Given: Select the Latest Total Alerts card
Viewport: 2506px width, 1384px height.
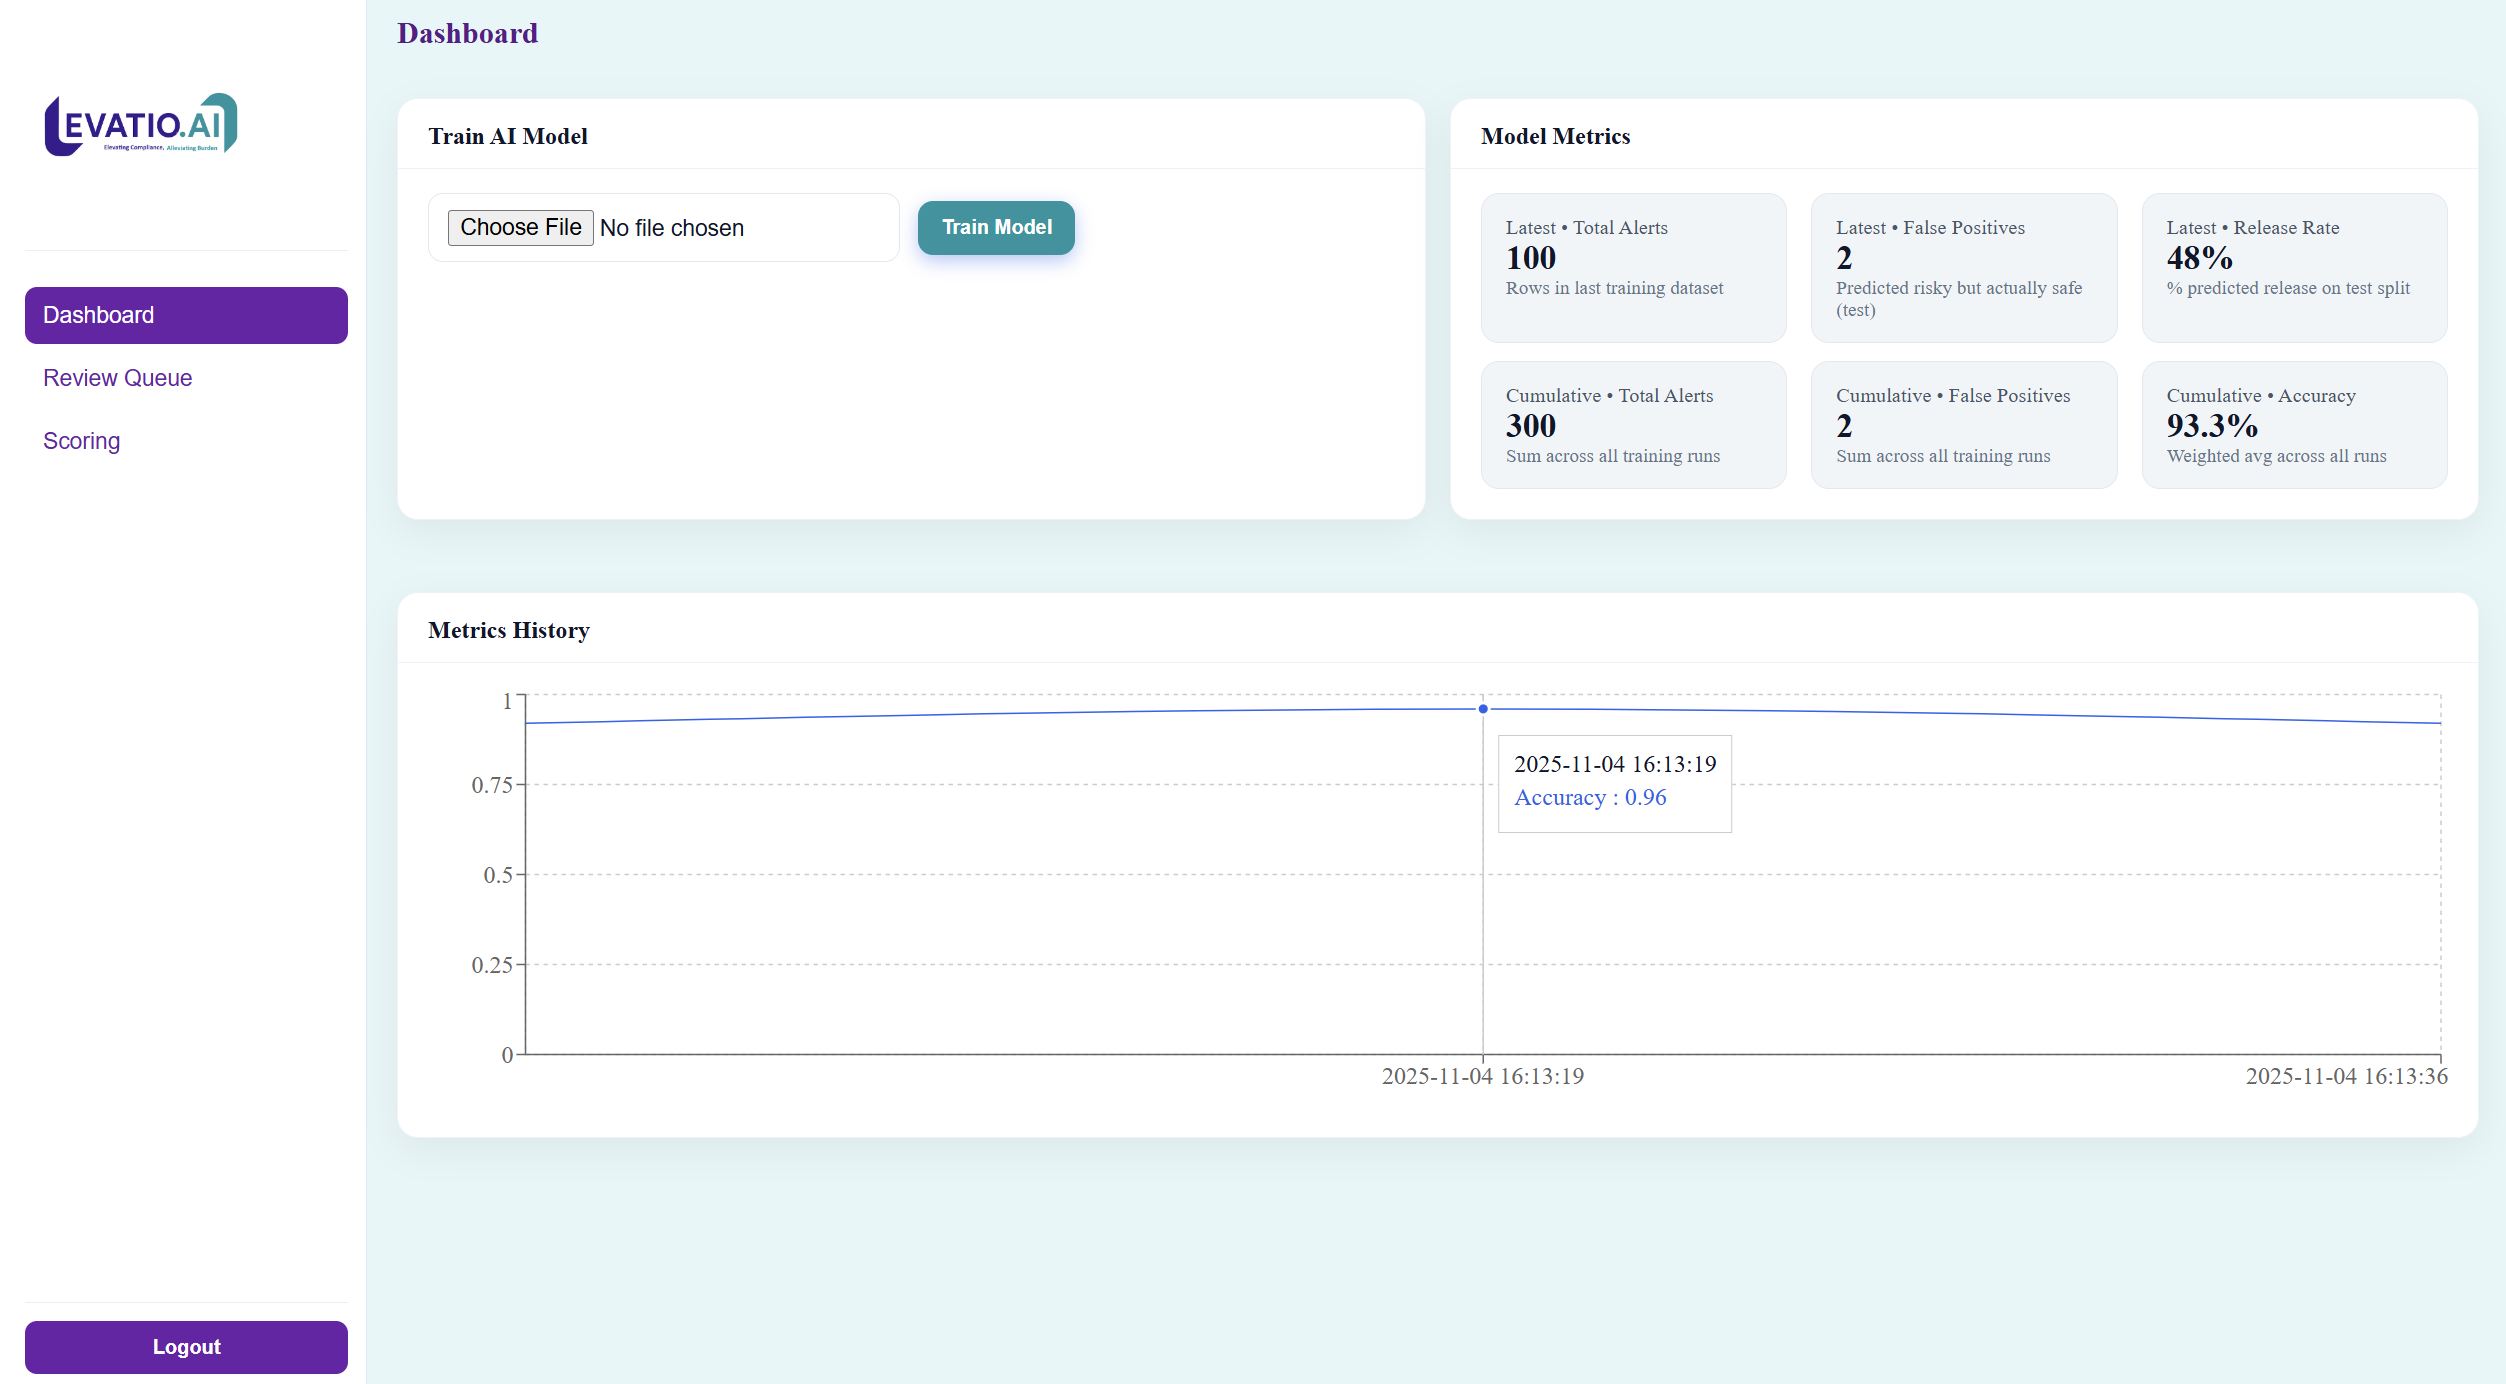Looking at the screenshot, I should pos(1633,267).
